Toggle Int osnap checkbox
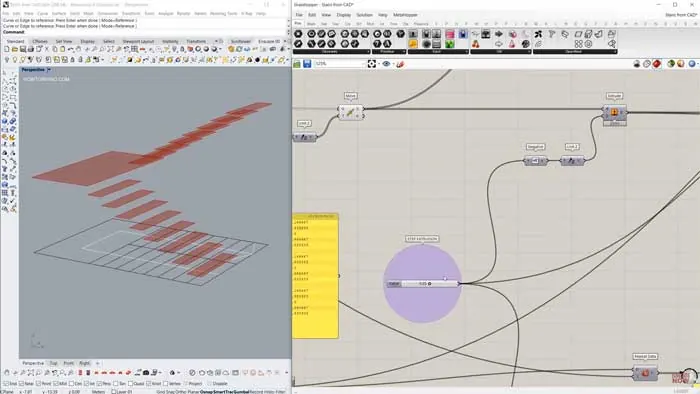This screenshot has height=394, width=700. pyautogui.click(x=87, y=384)
